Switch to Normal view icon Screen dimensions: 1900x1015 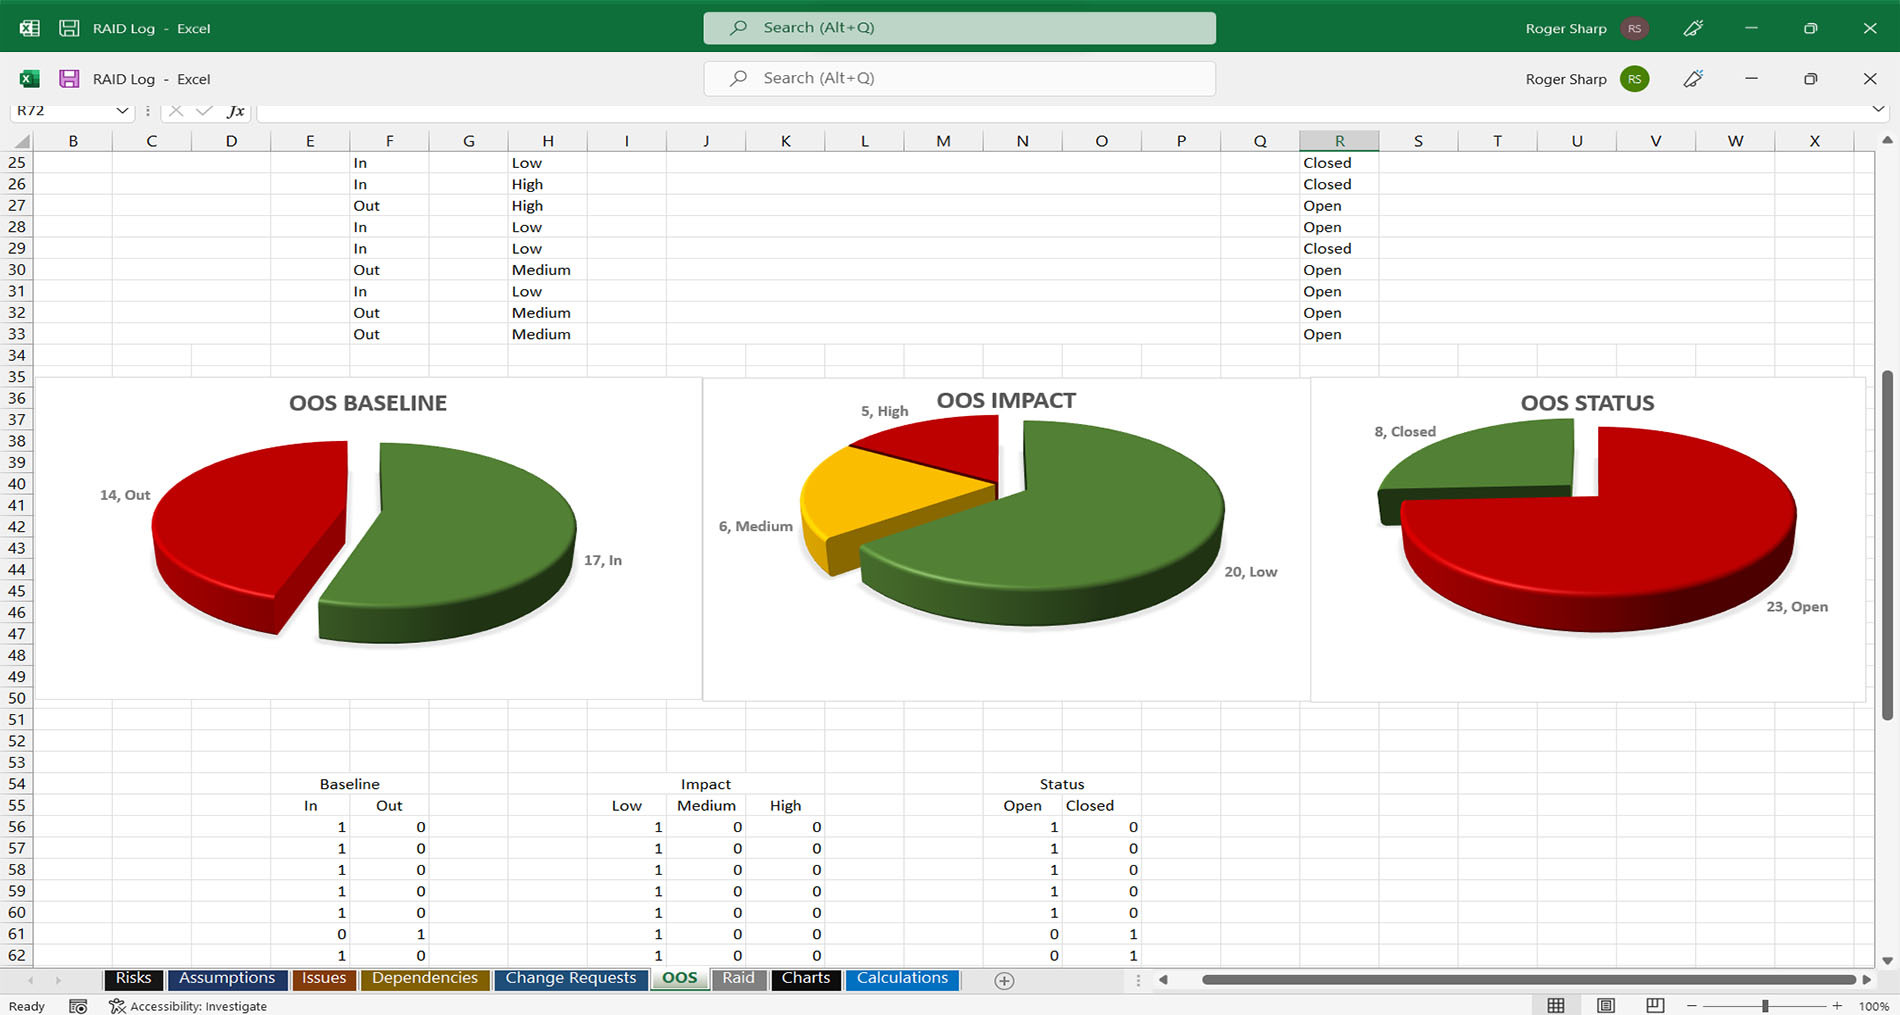click(x=1556, y=1005)
